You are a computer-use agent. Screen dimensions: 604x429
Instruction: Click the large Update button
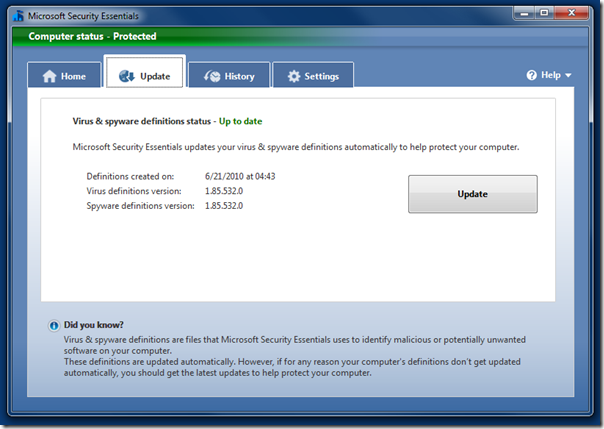tap(473, 194)
